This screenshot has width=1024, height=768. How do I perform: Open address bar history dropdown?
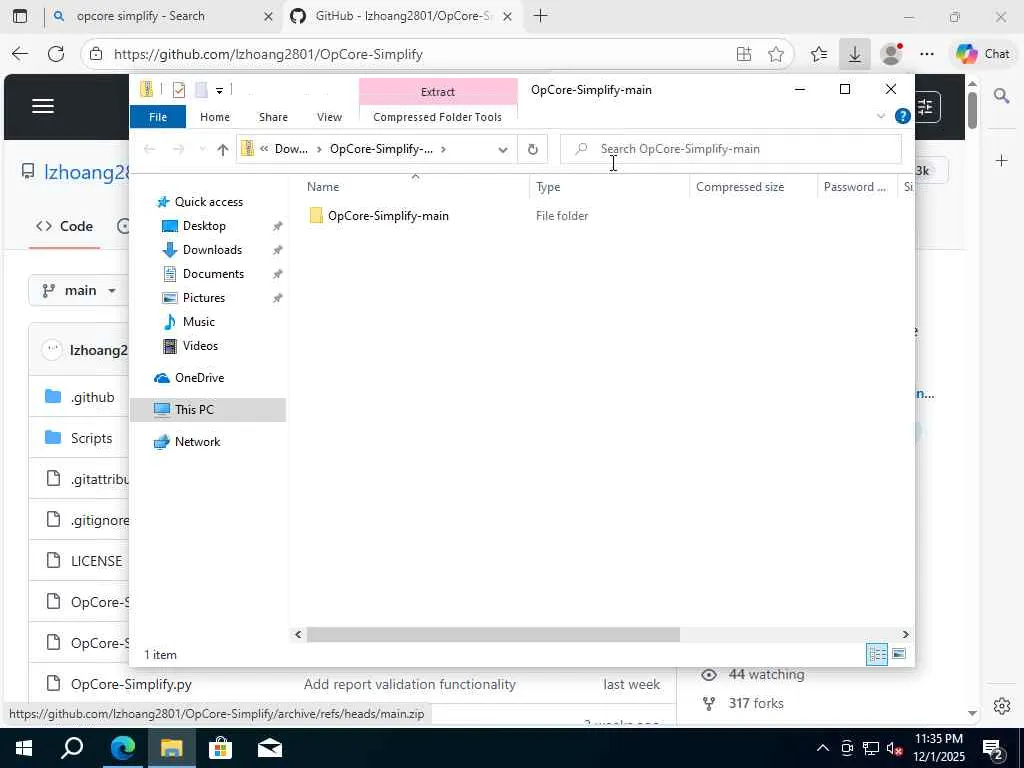503,150
